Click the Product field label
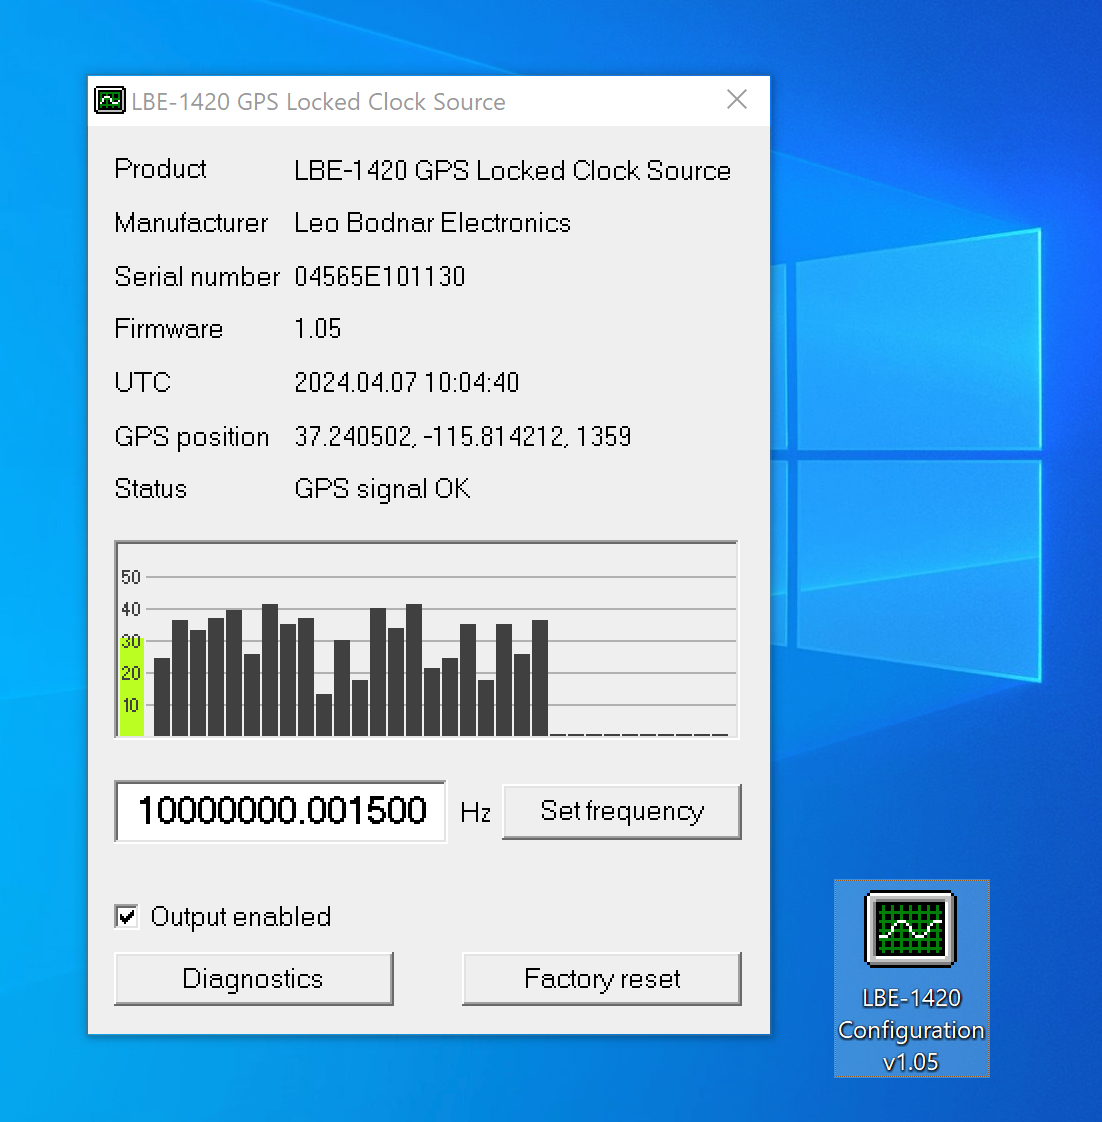 pos(160,170)
